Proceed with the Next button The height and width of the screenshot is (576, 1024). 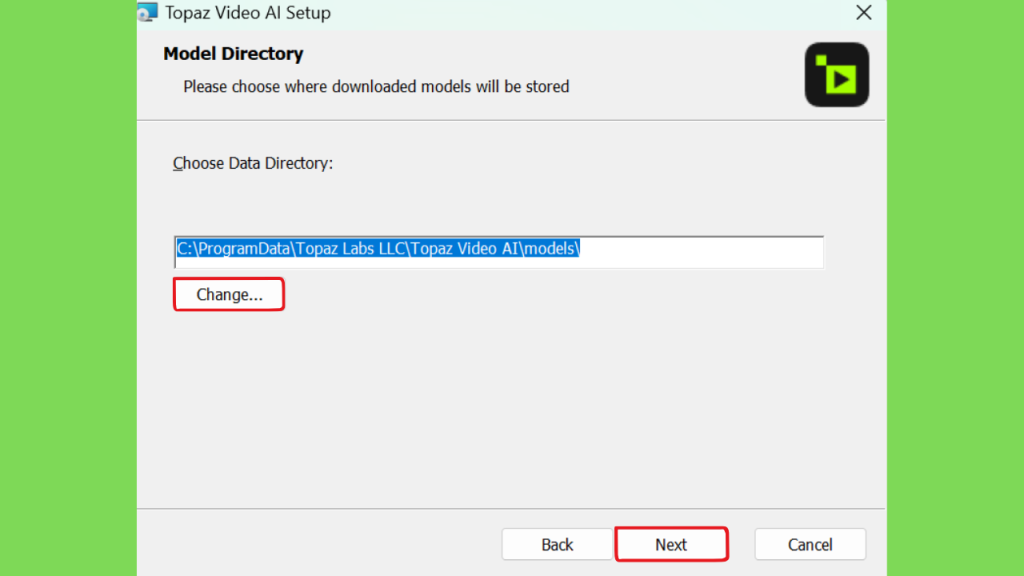click(x=671, y=545)
